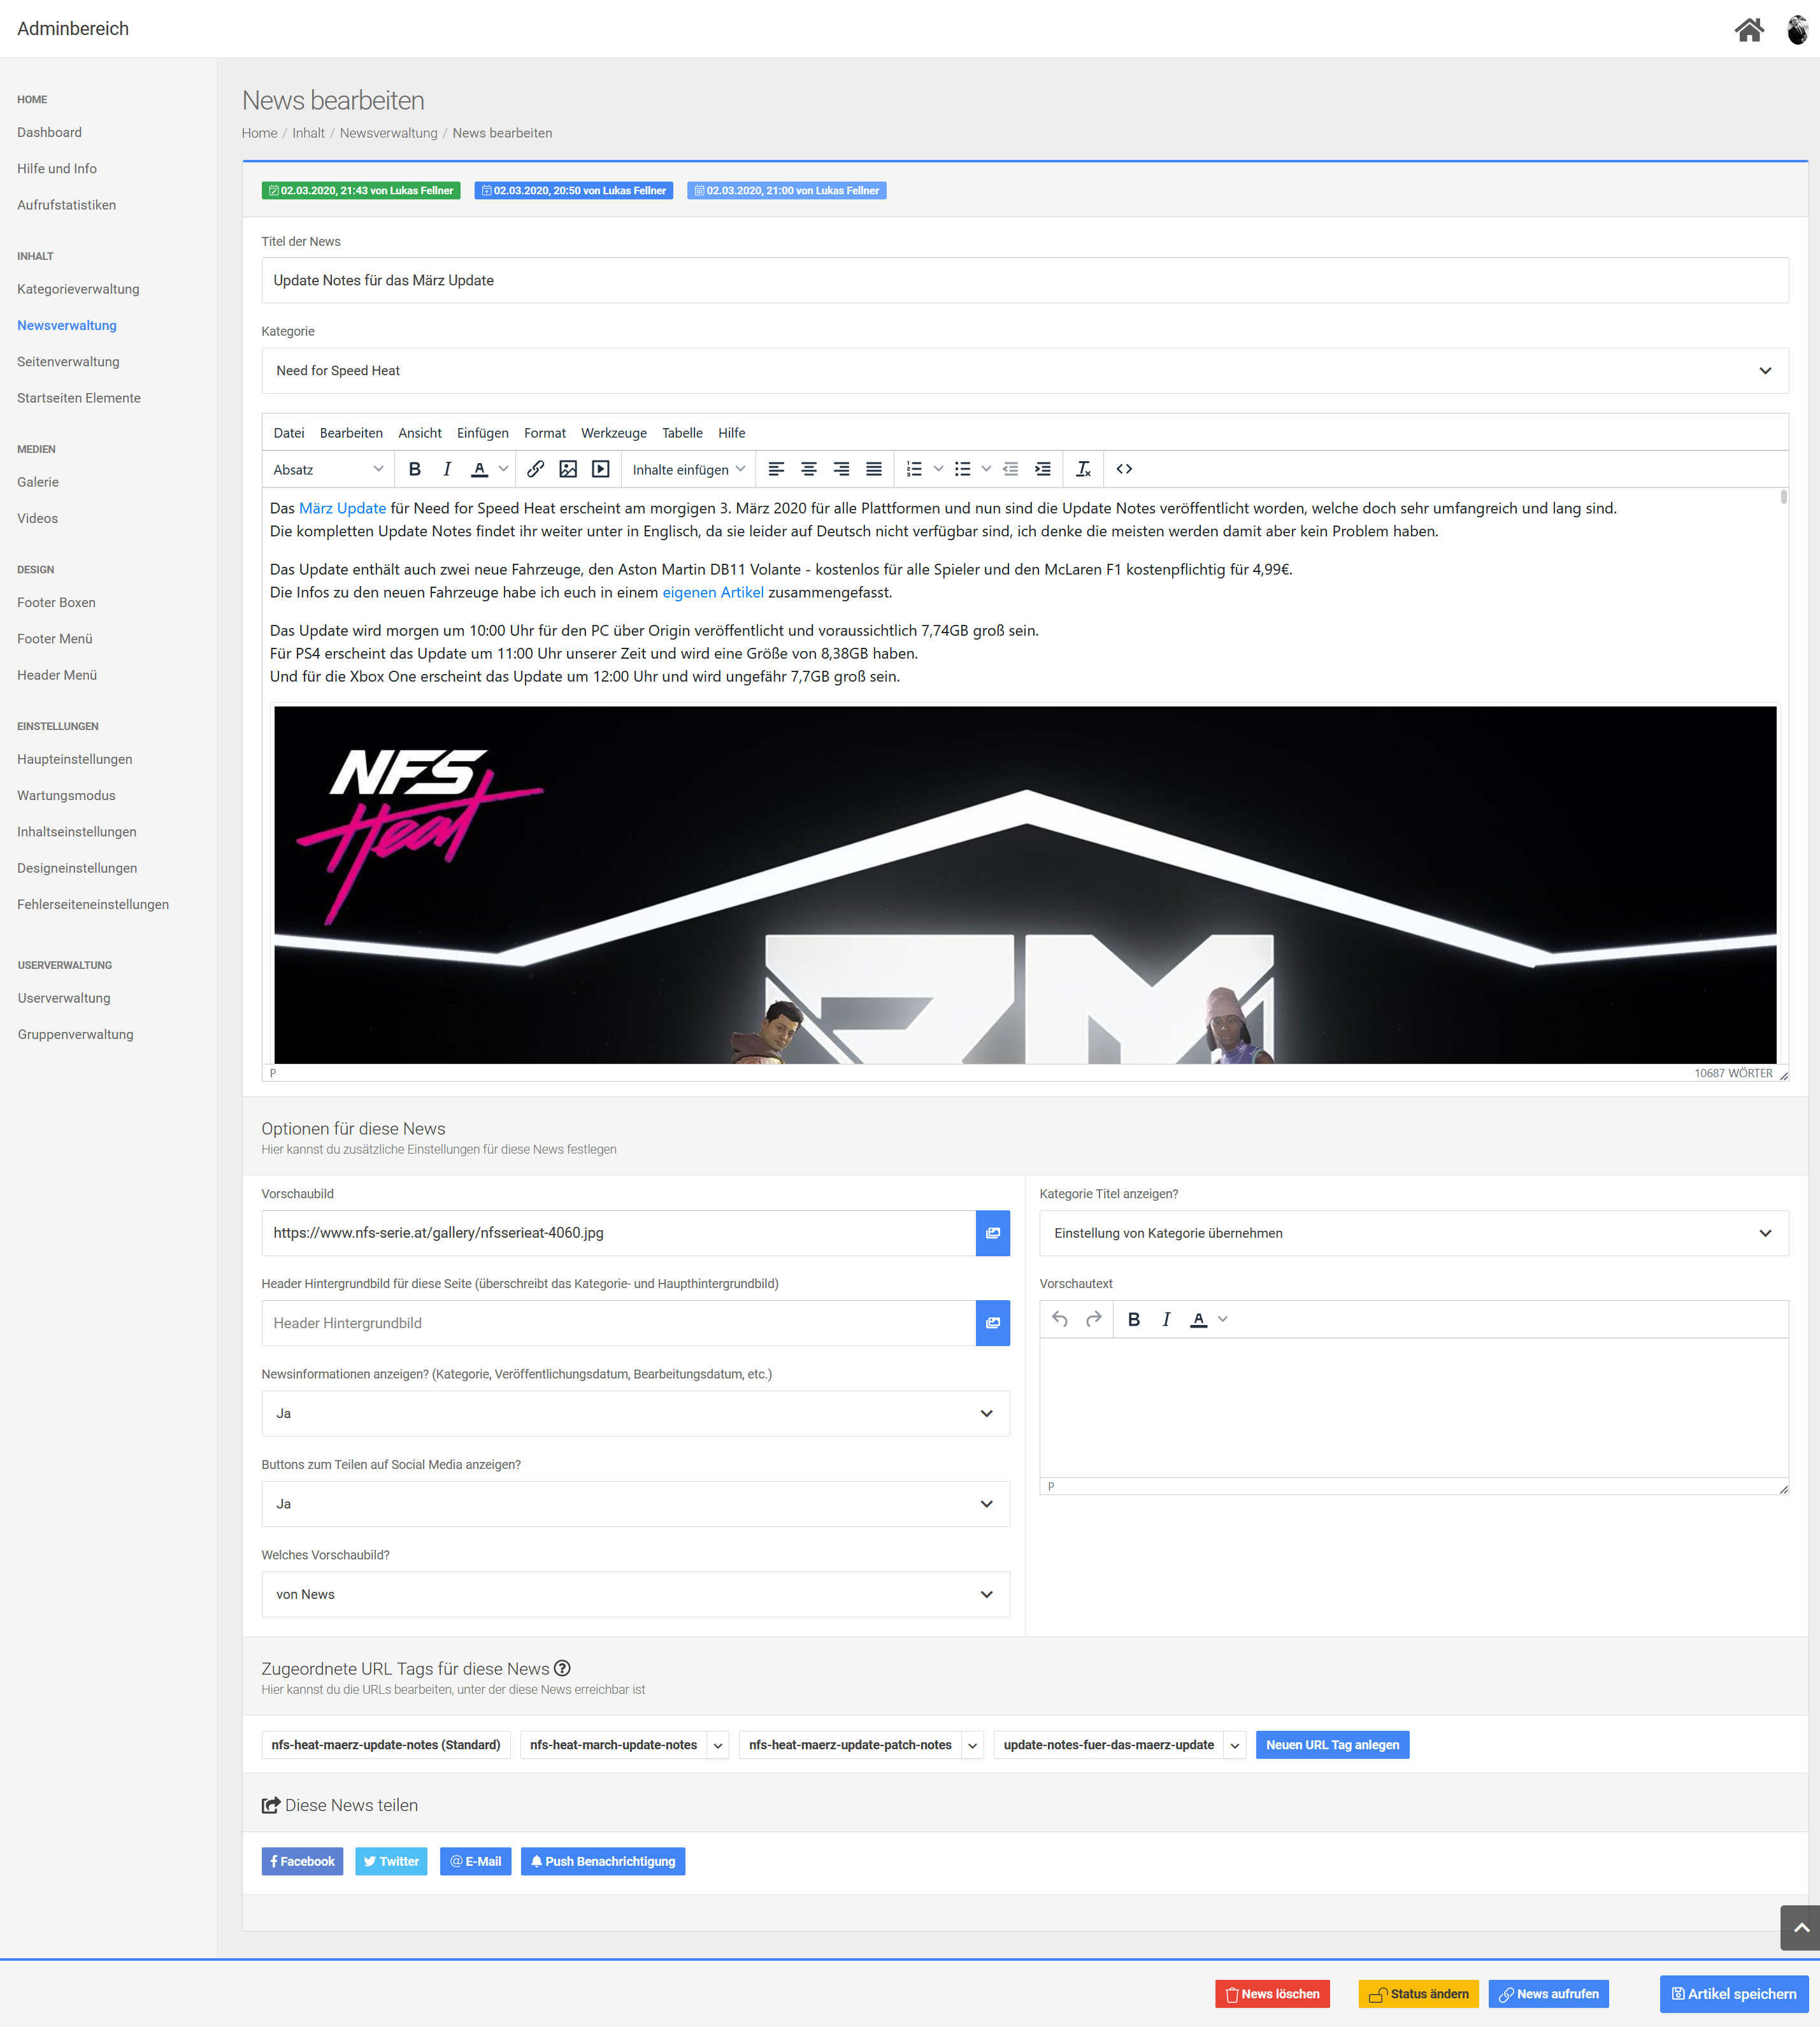Open the Datei menu
This screenshot has width=1820, height=2027.
click(x=289, y=433)
